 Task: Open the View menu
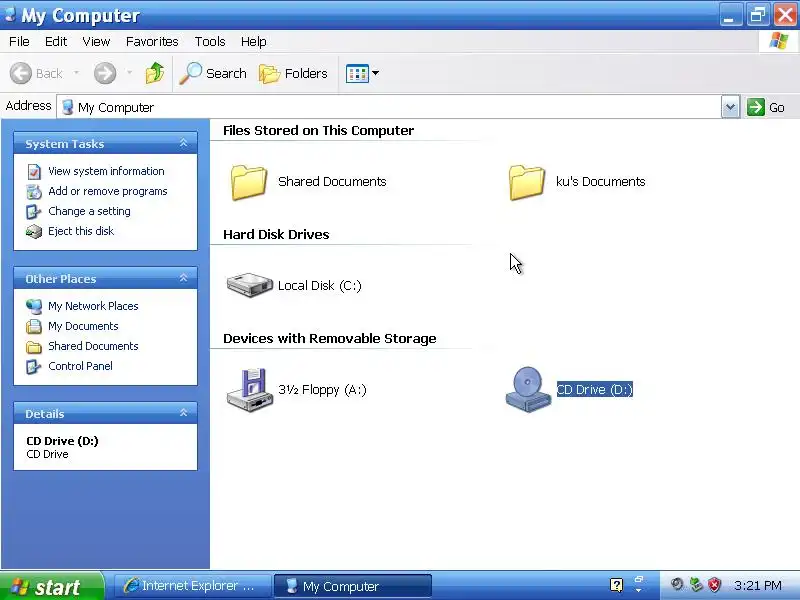click(x=96, y=41)
